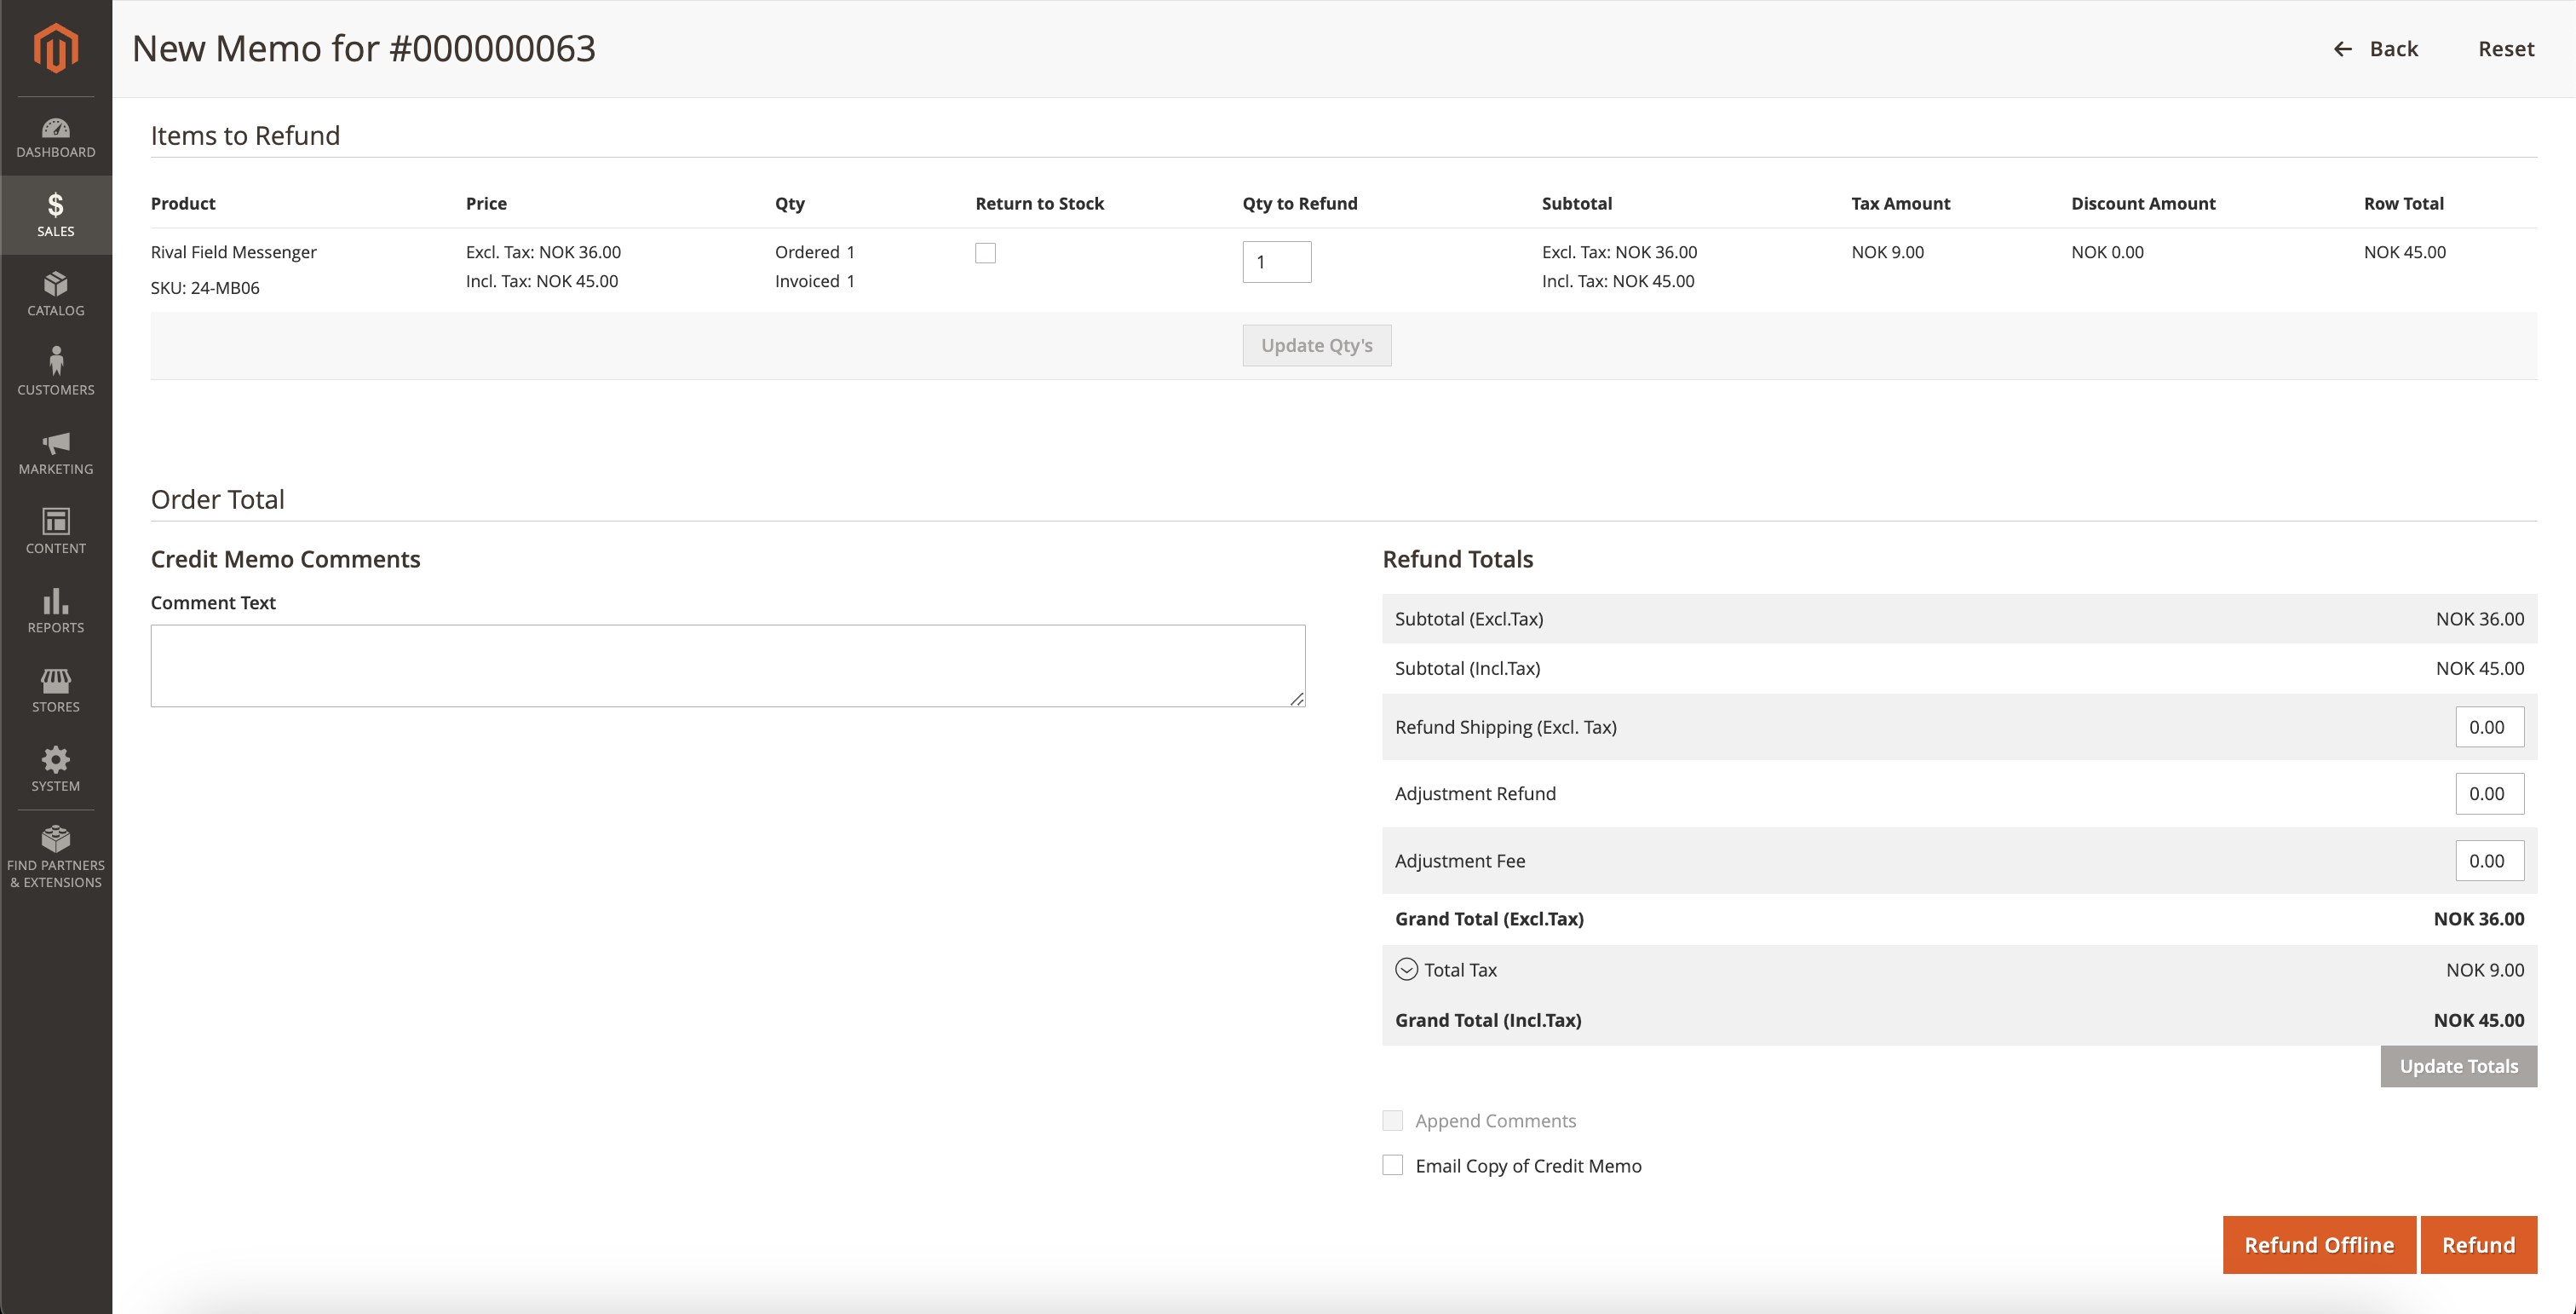The width and height of the screenshot is (2576, 1314).
Task: Click the Update Qty's button
Action: point(1316,345)
